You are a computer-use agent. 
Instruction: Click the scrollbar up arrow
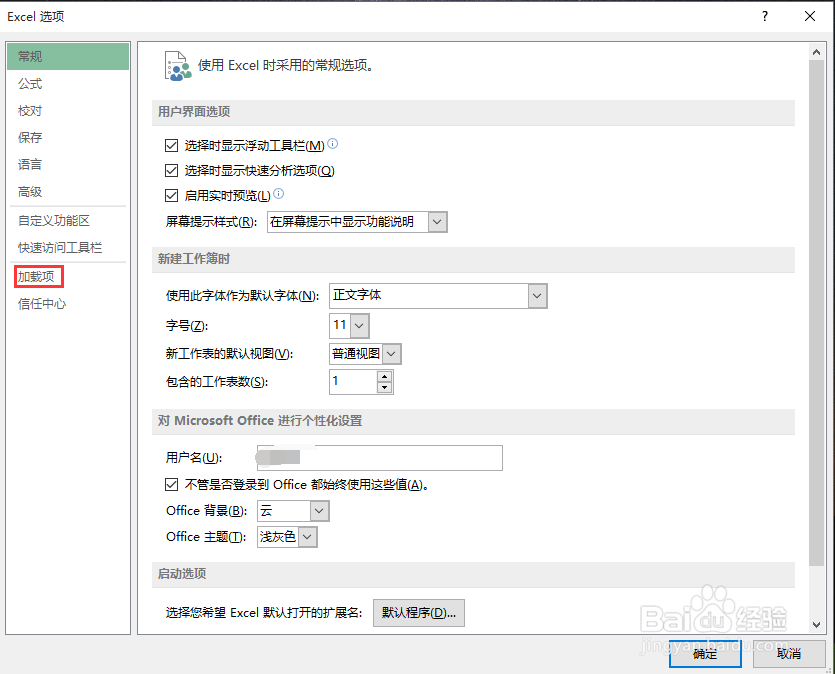click(x=816, y=52)
